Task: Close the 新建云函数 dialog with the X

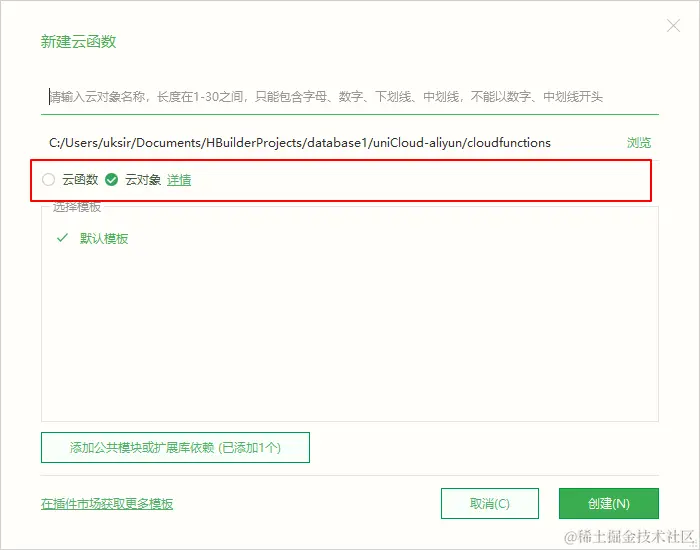Action: (673, 26)
